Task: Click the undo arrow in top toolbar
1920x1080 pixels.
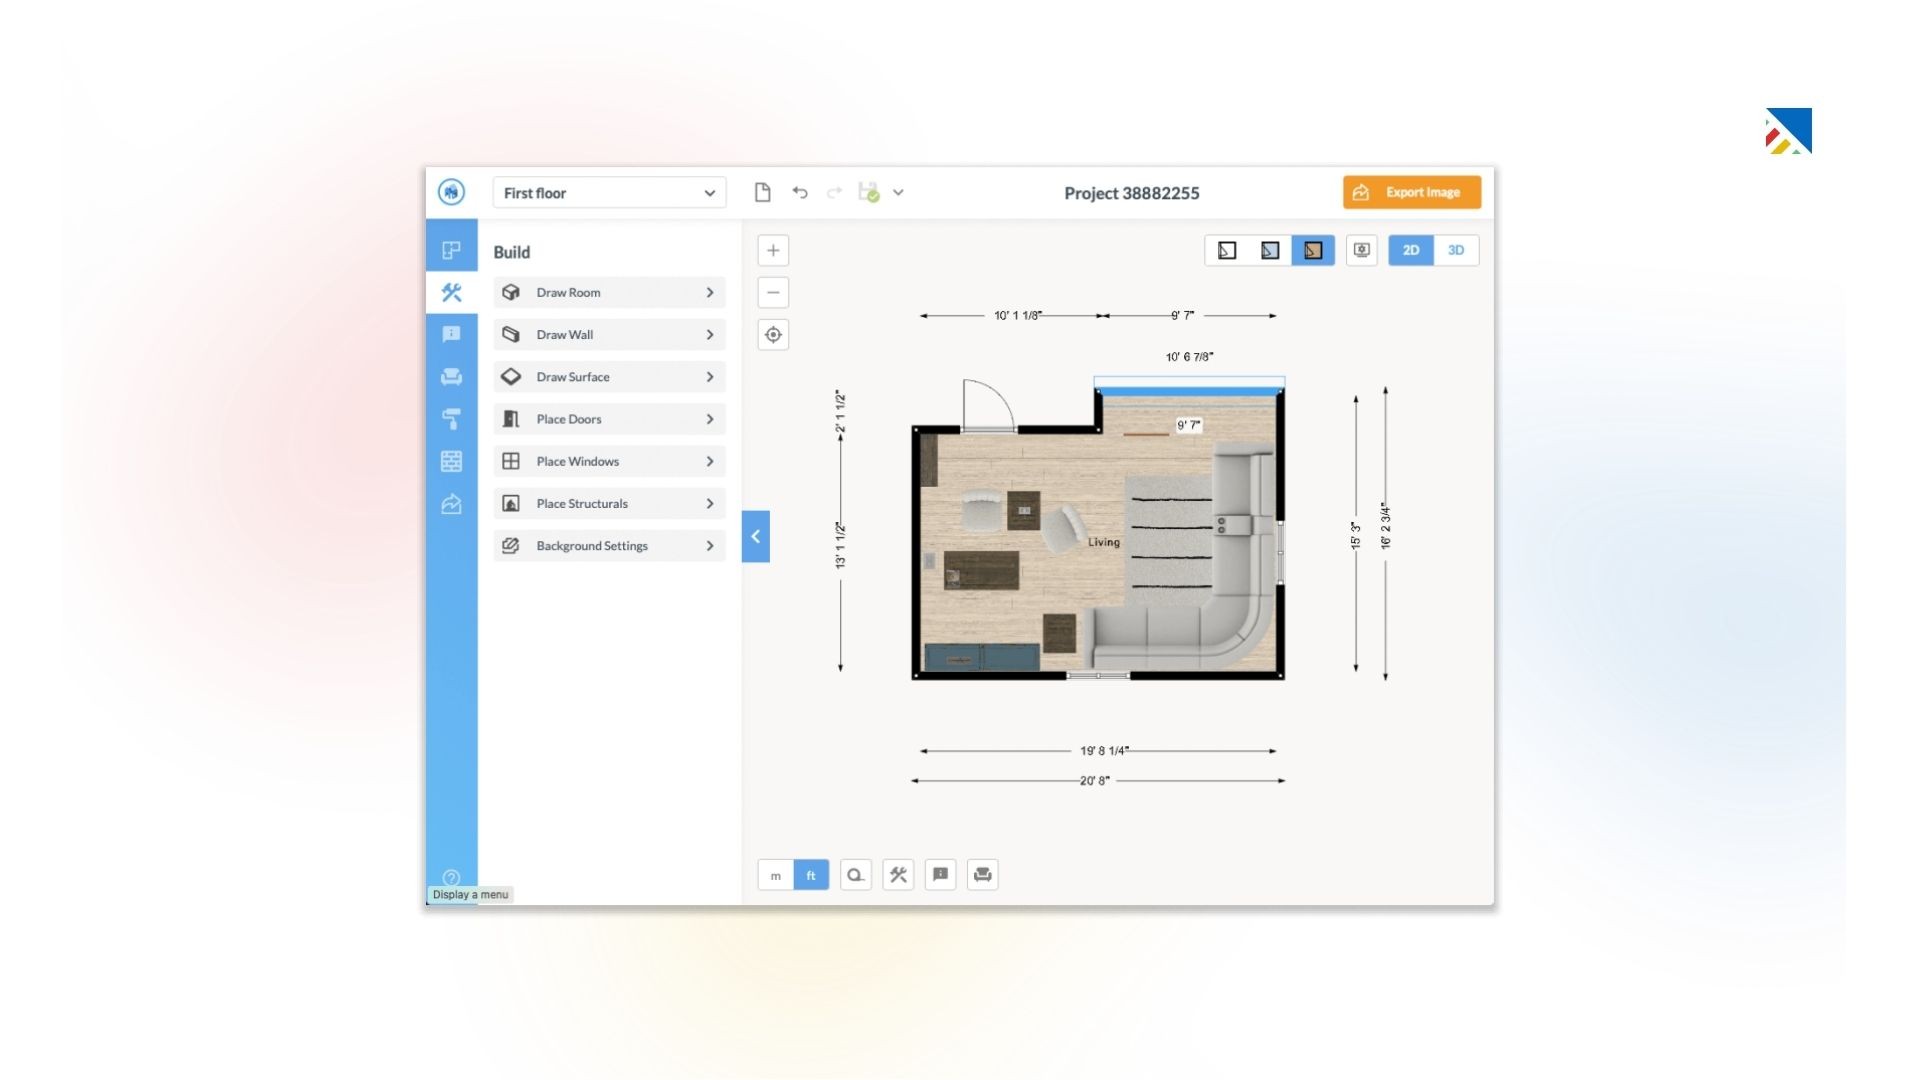Action: 800,193
